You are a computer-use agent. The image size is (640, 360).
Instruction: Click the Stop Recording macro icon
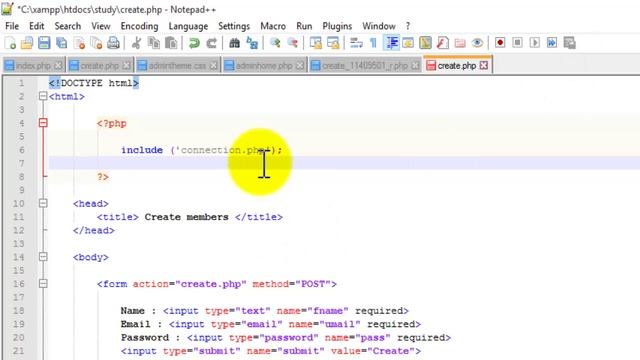517,43
